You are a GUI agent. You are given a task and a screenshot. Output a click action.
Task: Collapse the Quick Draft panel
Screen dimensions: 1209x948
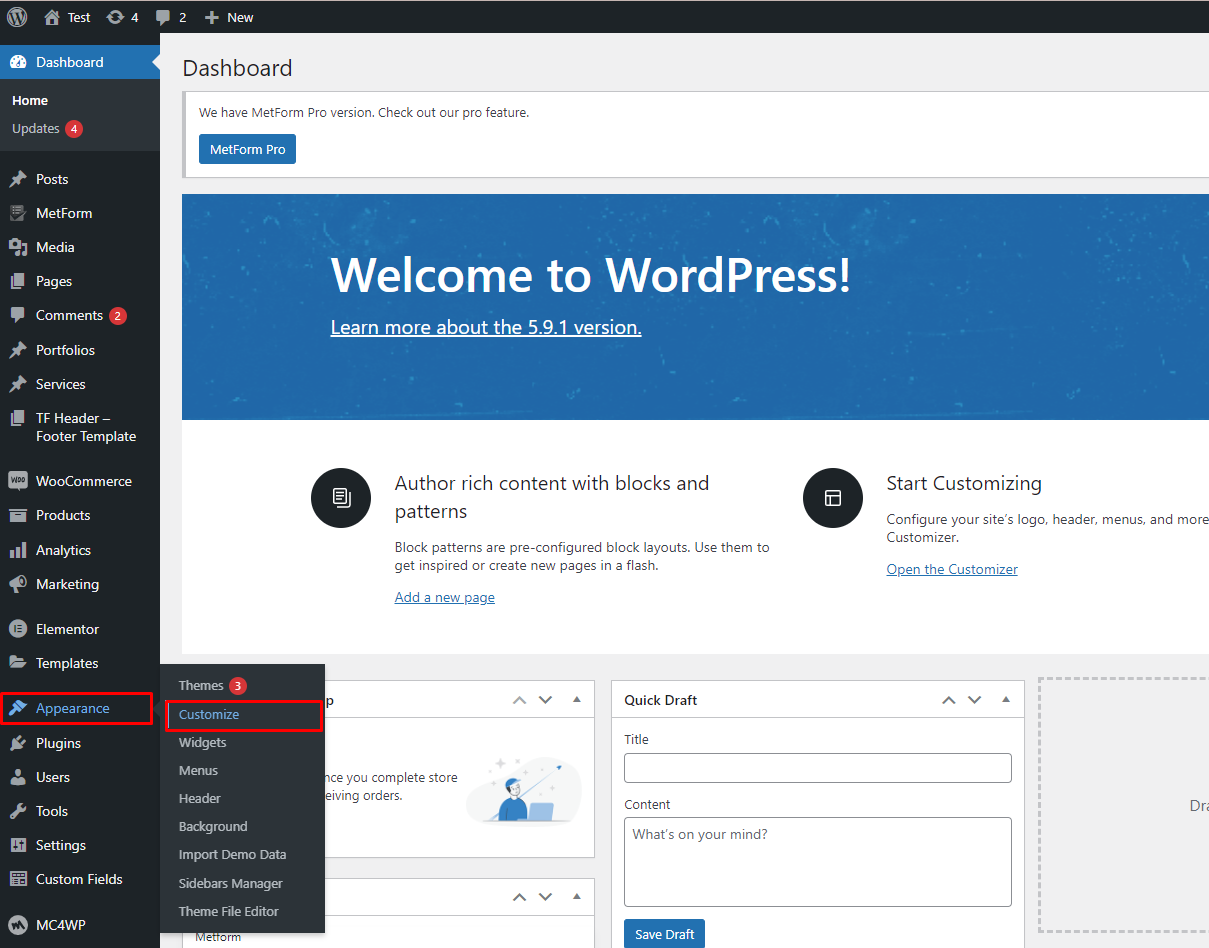point(1006,700)
